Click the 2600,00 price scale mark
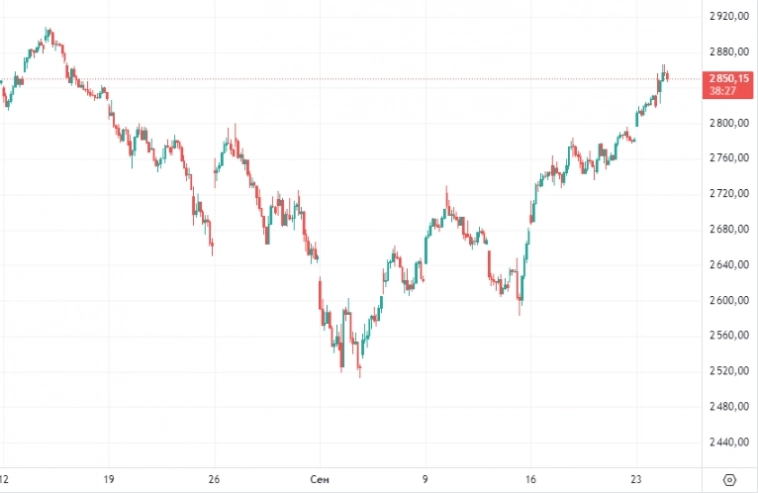Screen dimensions: 758x493 click(729, 300)
